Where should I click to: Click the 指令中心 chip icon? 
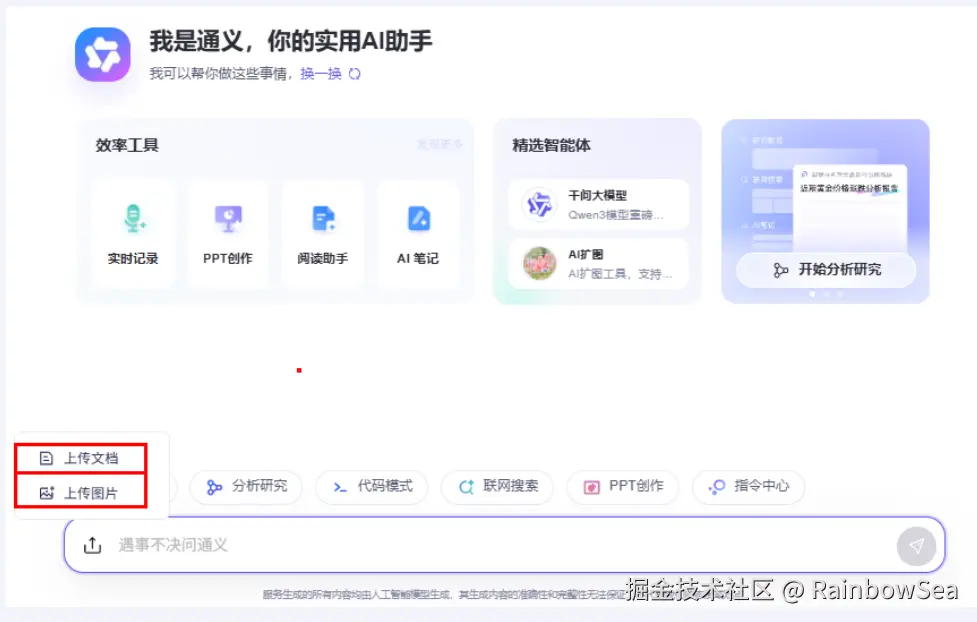[717, 487]
